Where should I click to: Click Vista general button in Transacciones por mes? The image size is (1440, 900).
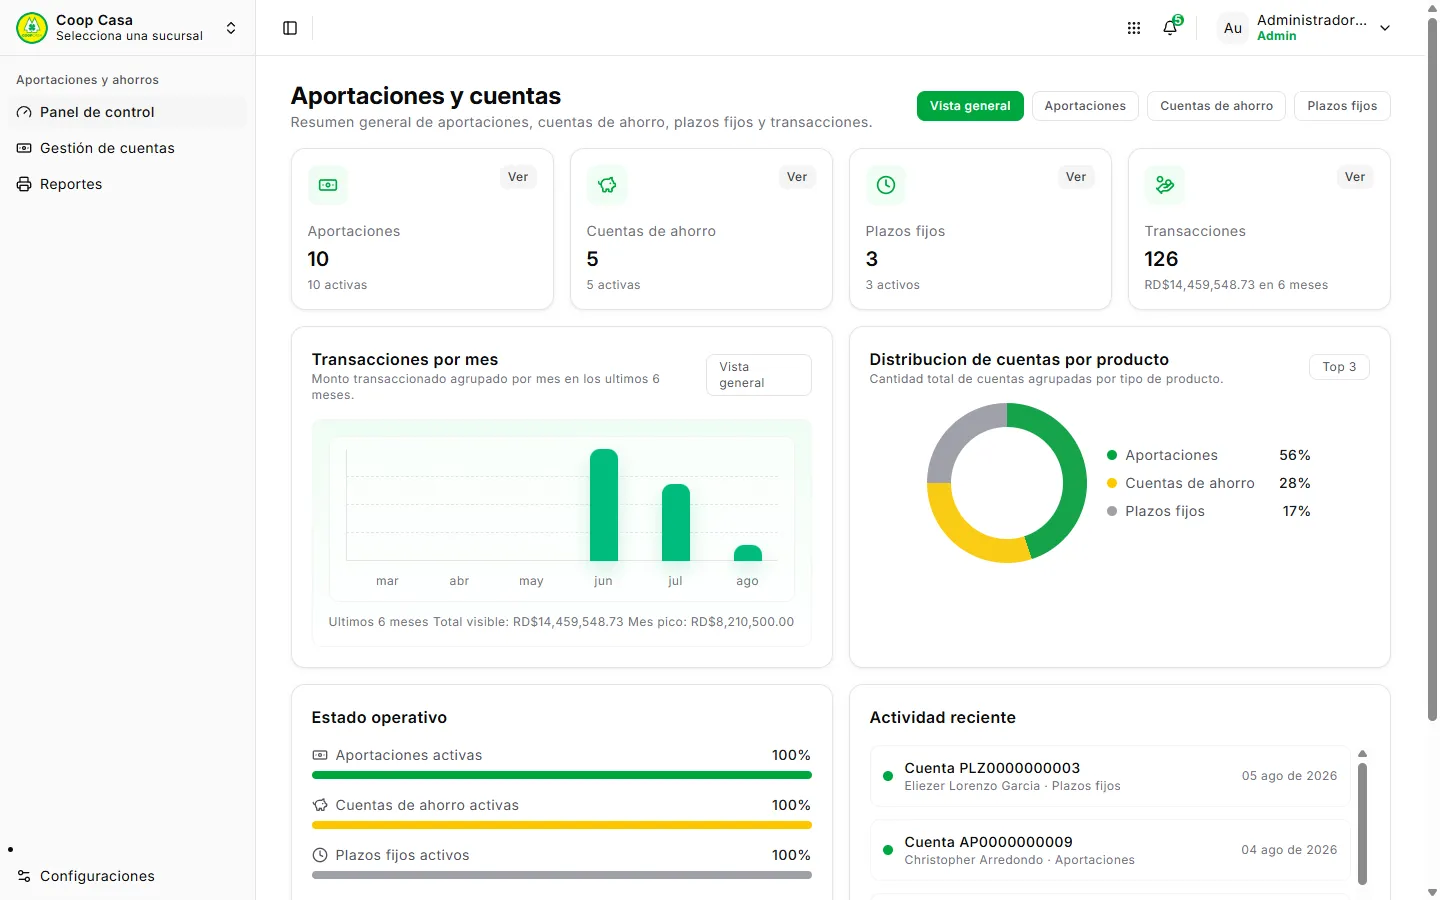759,375
